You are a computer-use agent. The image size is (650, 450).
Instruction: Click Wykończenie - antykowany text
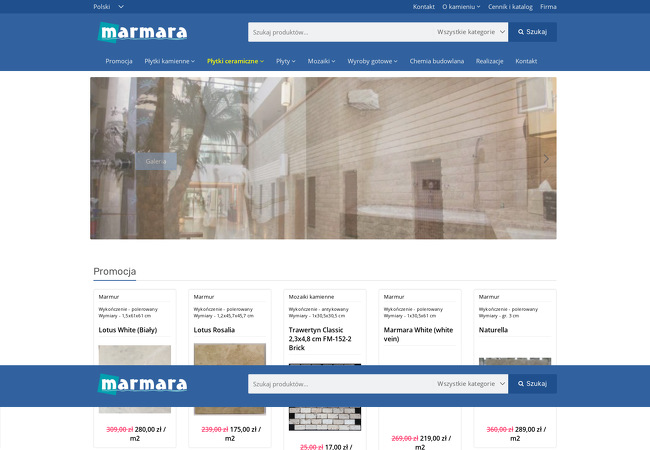(318, 309)
